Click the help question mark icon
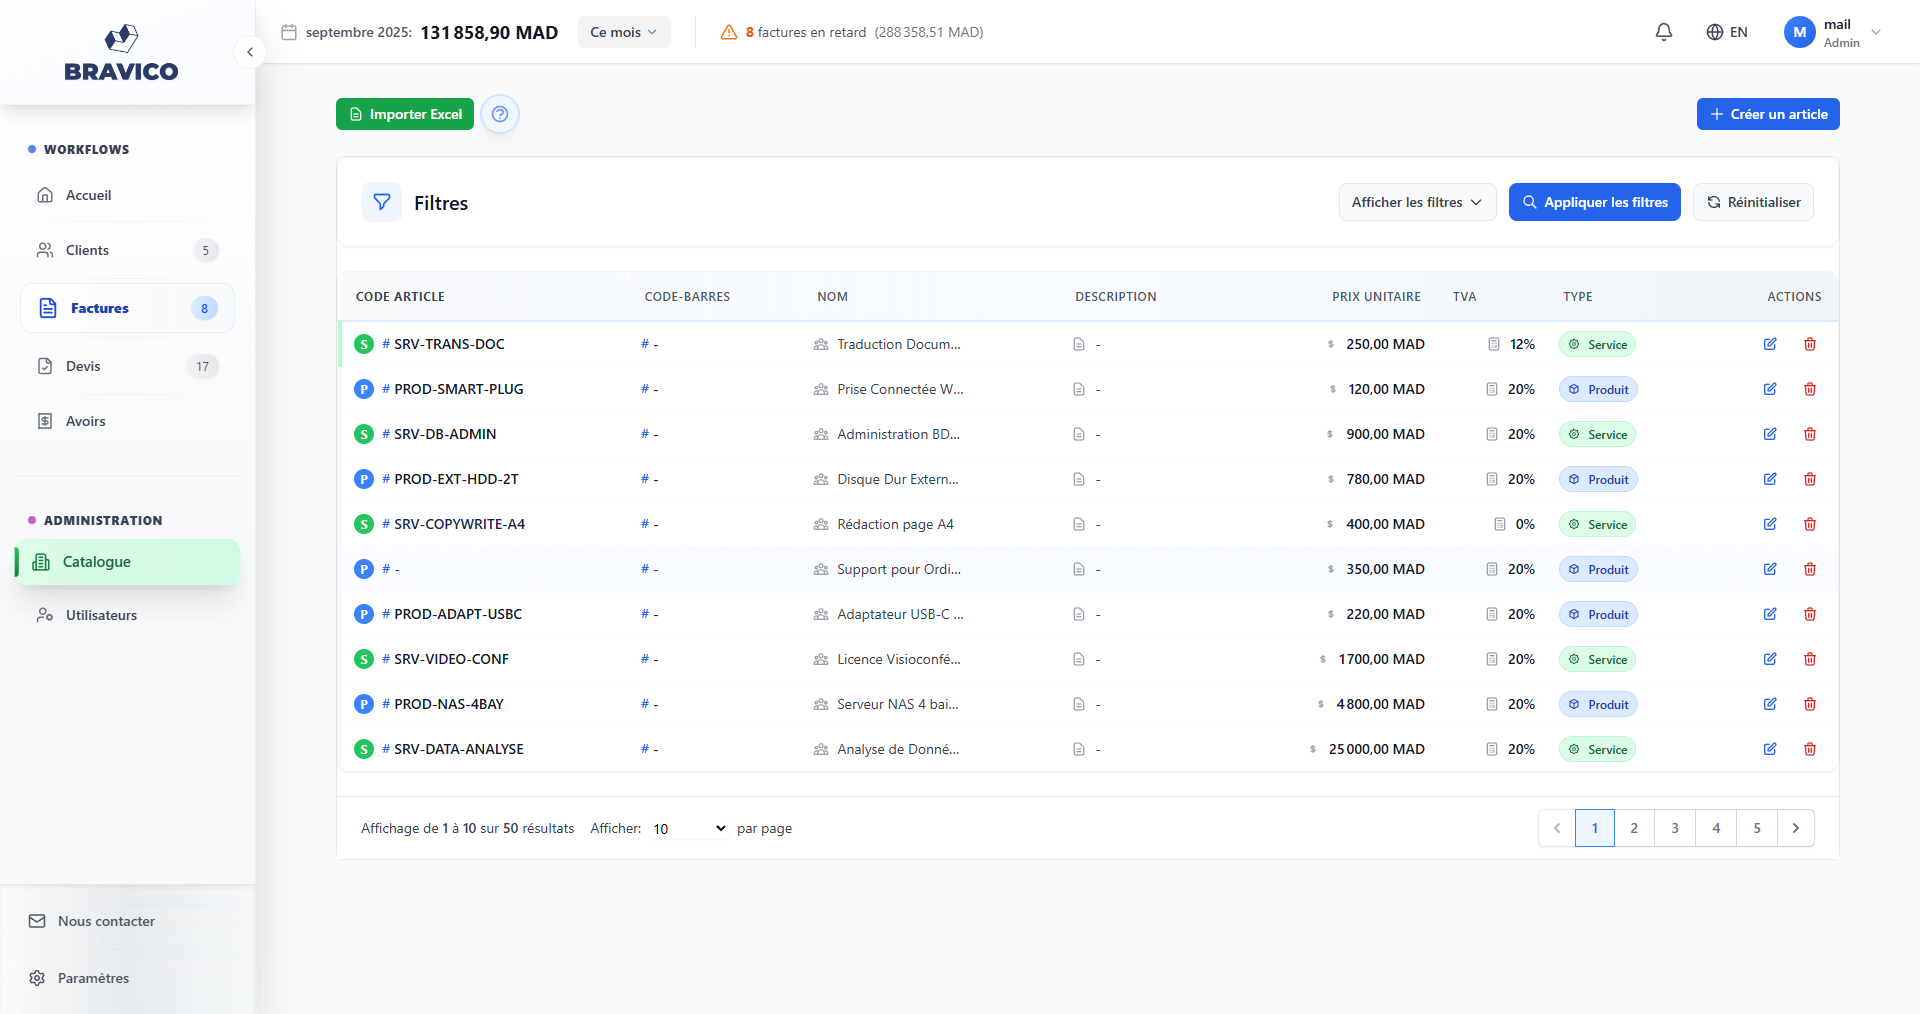Viewport: 1920px width, 1014px height. pyautogui.click(x=500, y=114)
